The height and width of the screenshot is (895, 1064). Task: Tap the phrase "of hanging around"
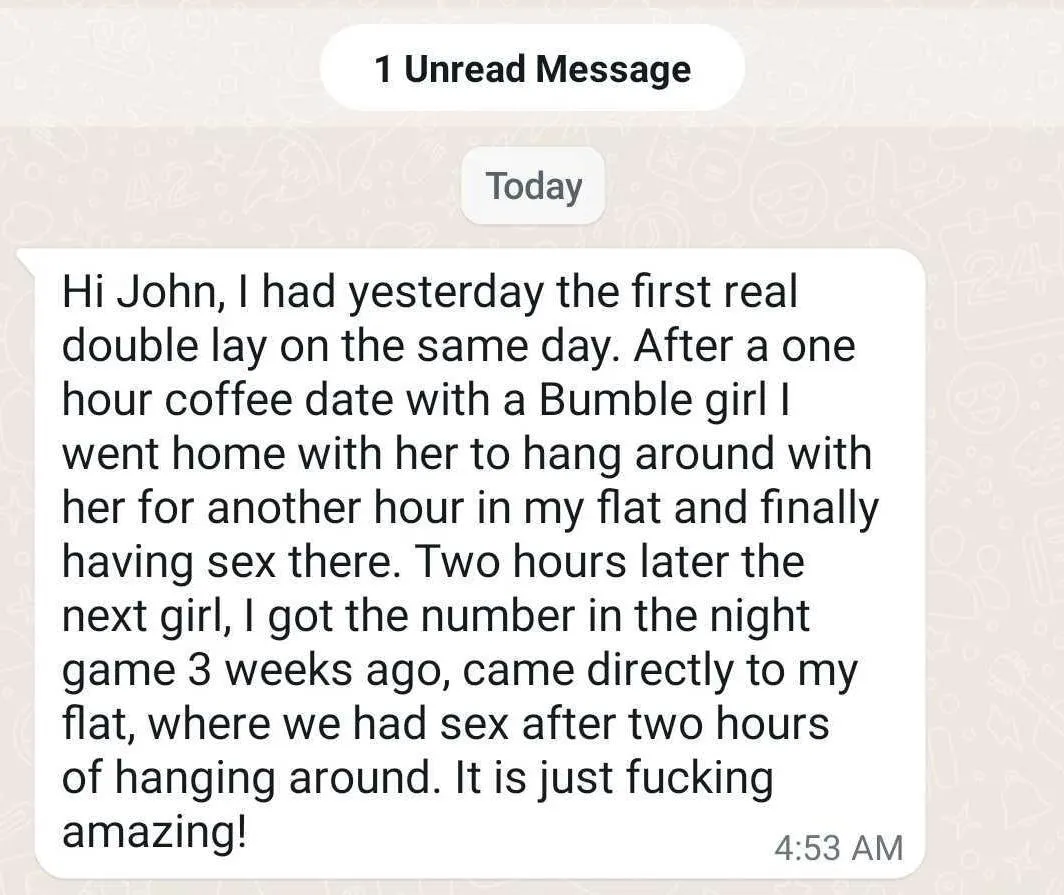tap(247, 779)
